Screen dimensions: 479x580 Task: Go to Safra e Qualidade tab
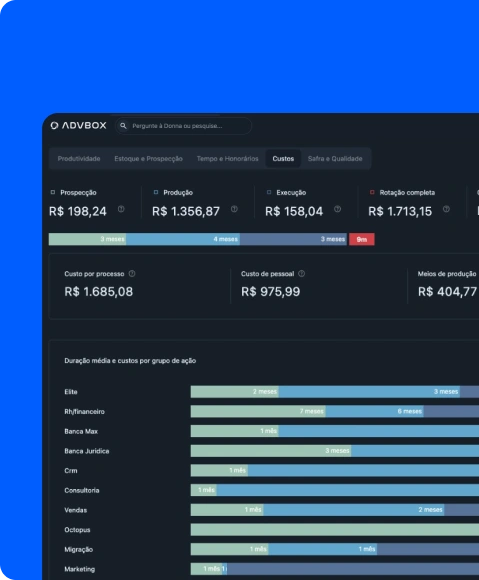click(x=335, y=159)
